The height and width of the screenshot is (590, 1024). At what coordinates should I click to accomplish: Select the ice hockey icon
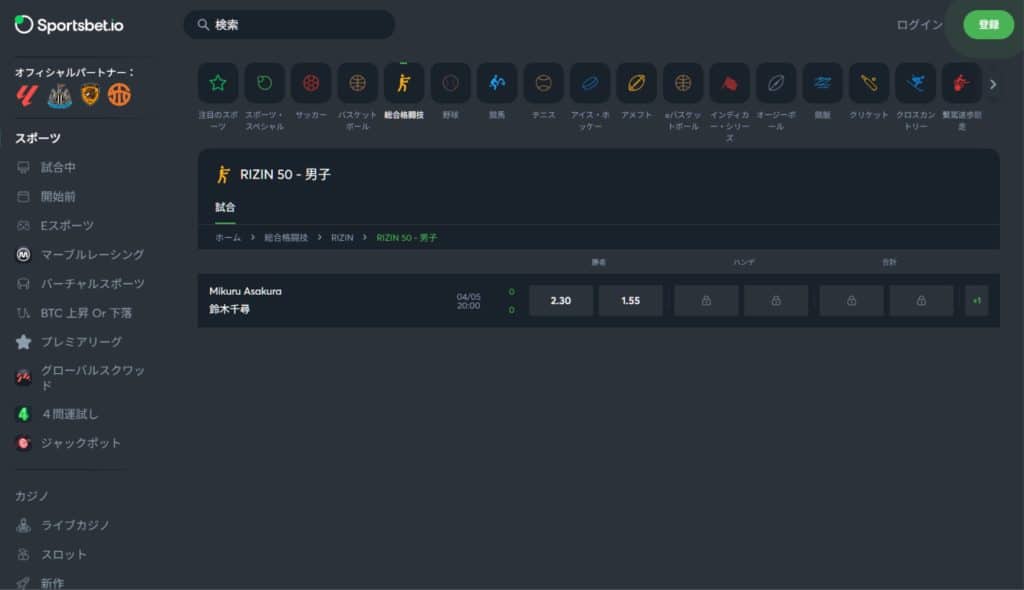pyautogui.click(x=590, y=83)
